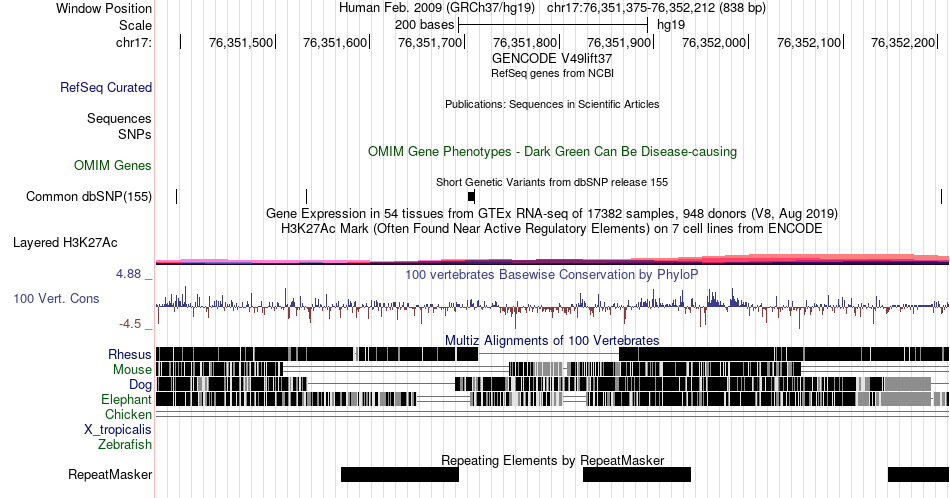Click the 200 bases scale bar

(x=553, y=25)
